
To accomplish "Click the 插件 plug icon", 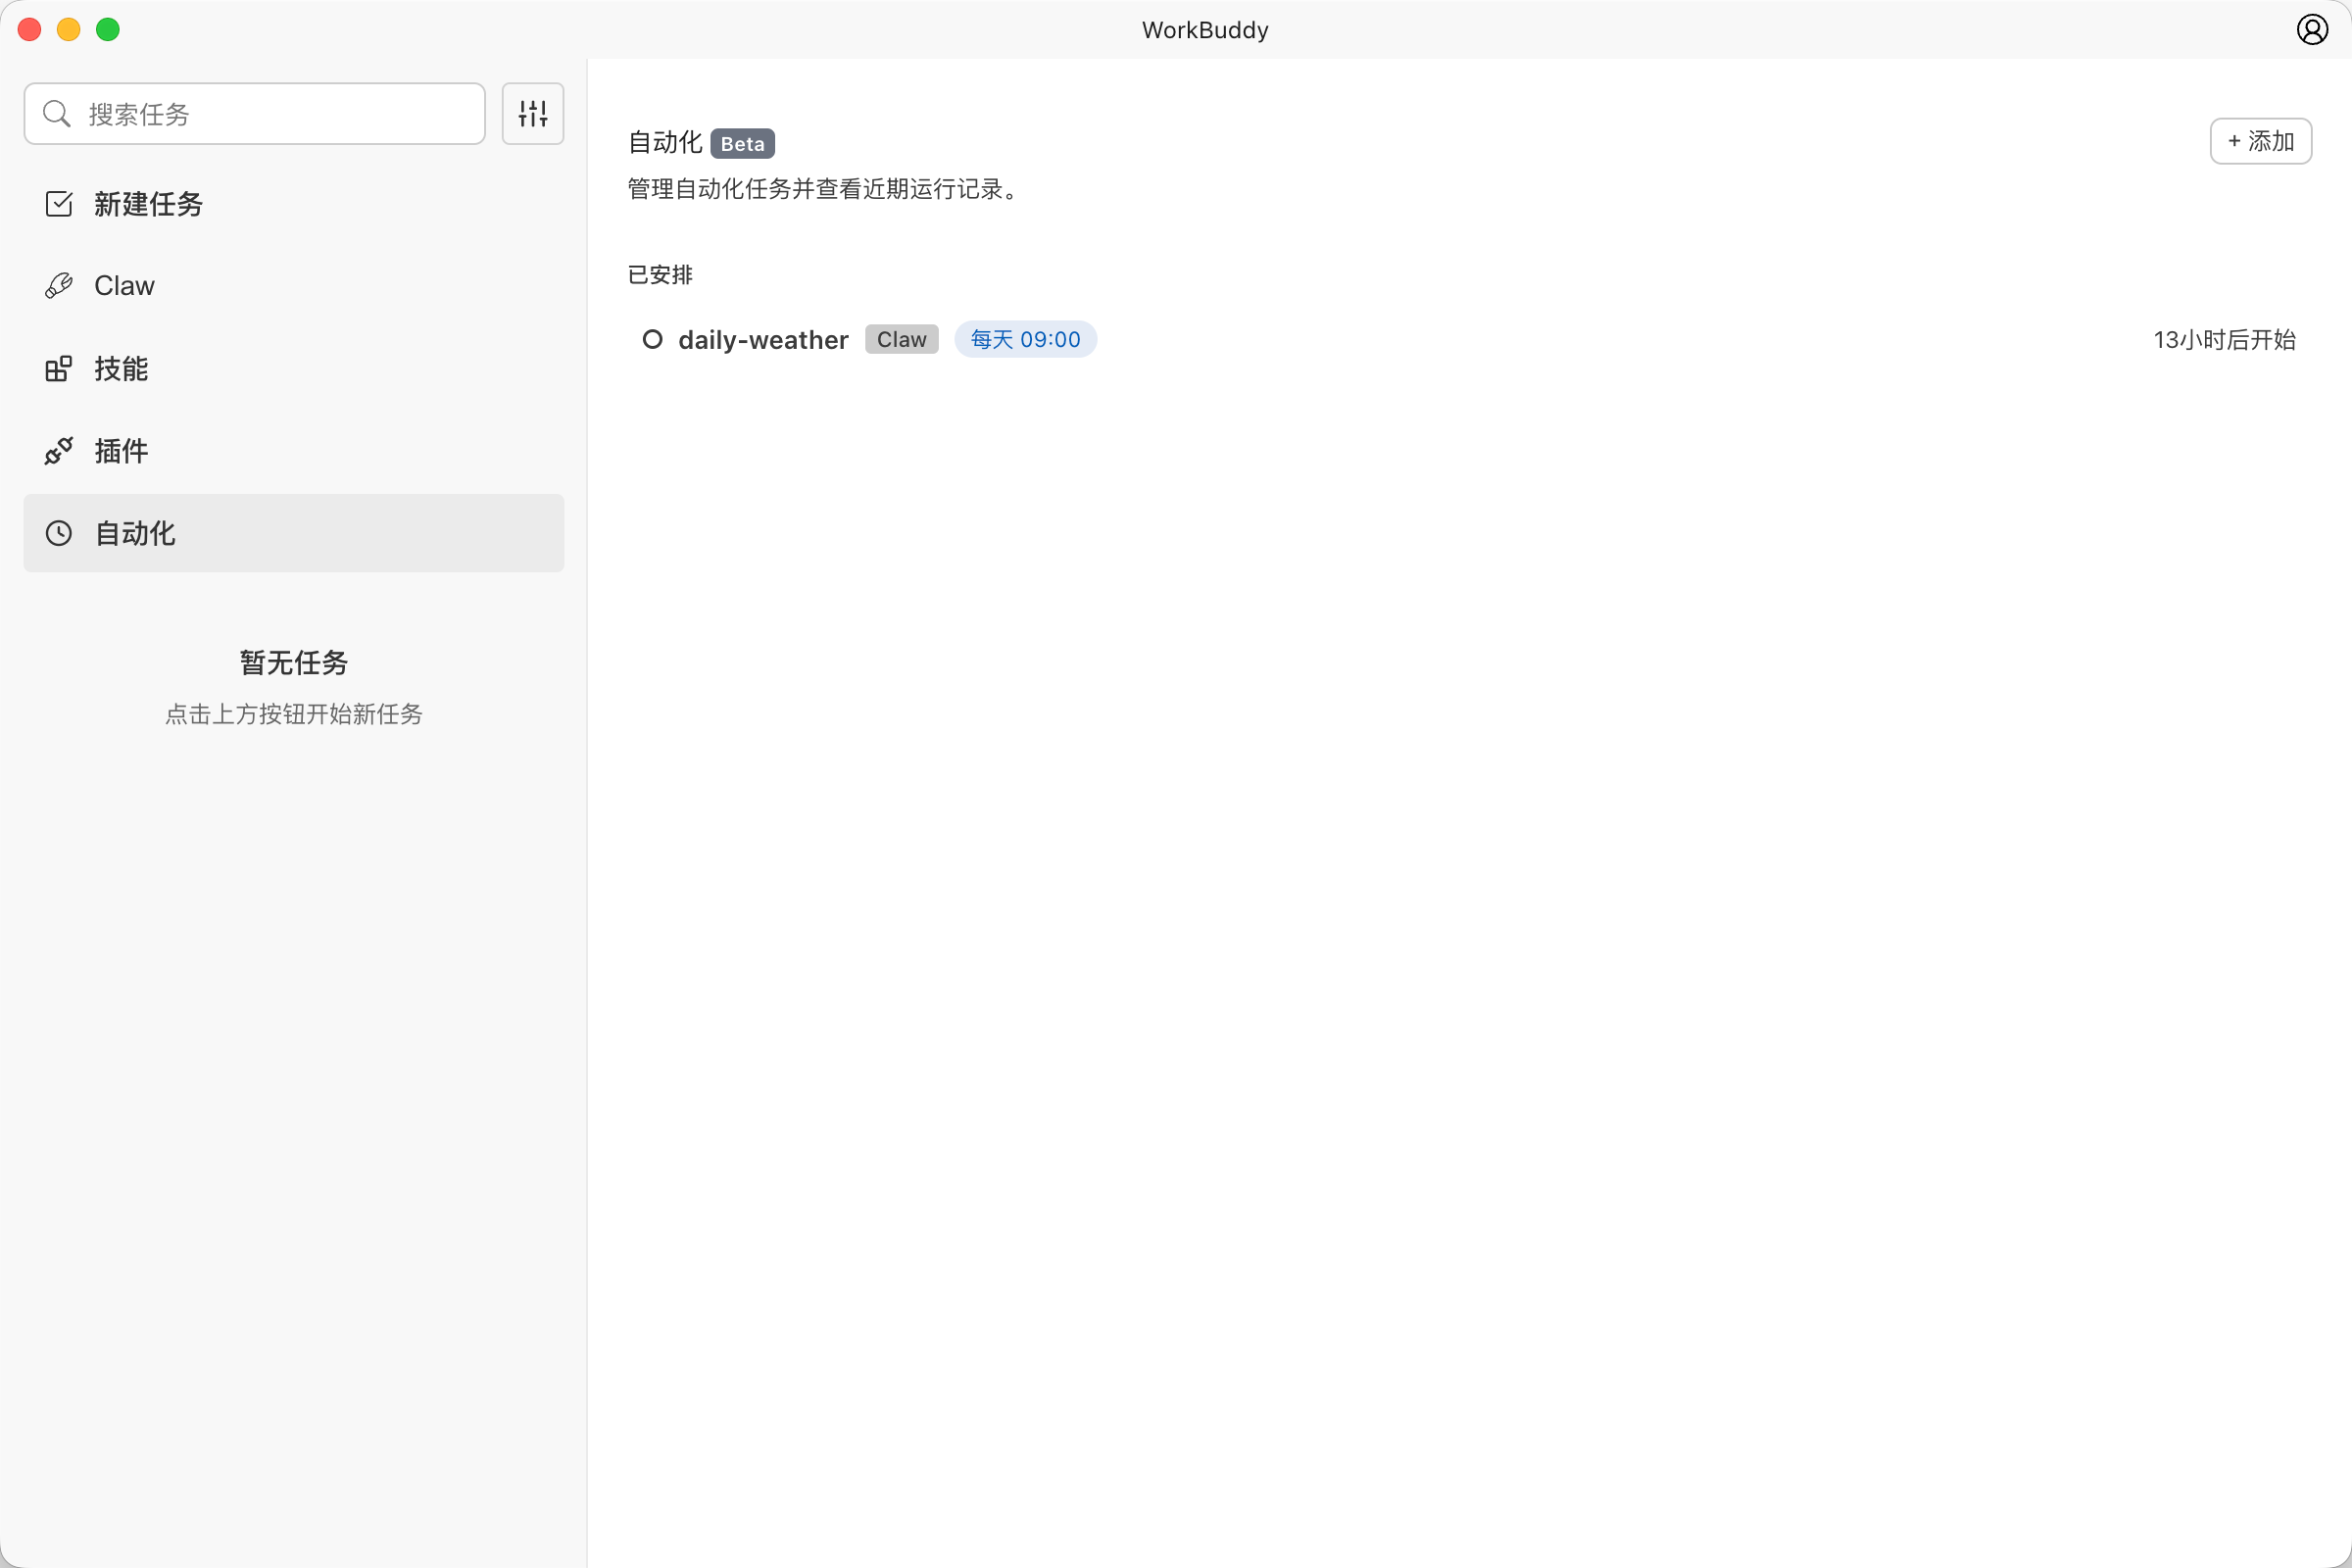I will coord(58,450).
